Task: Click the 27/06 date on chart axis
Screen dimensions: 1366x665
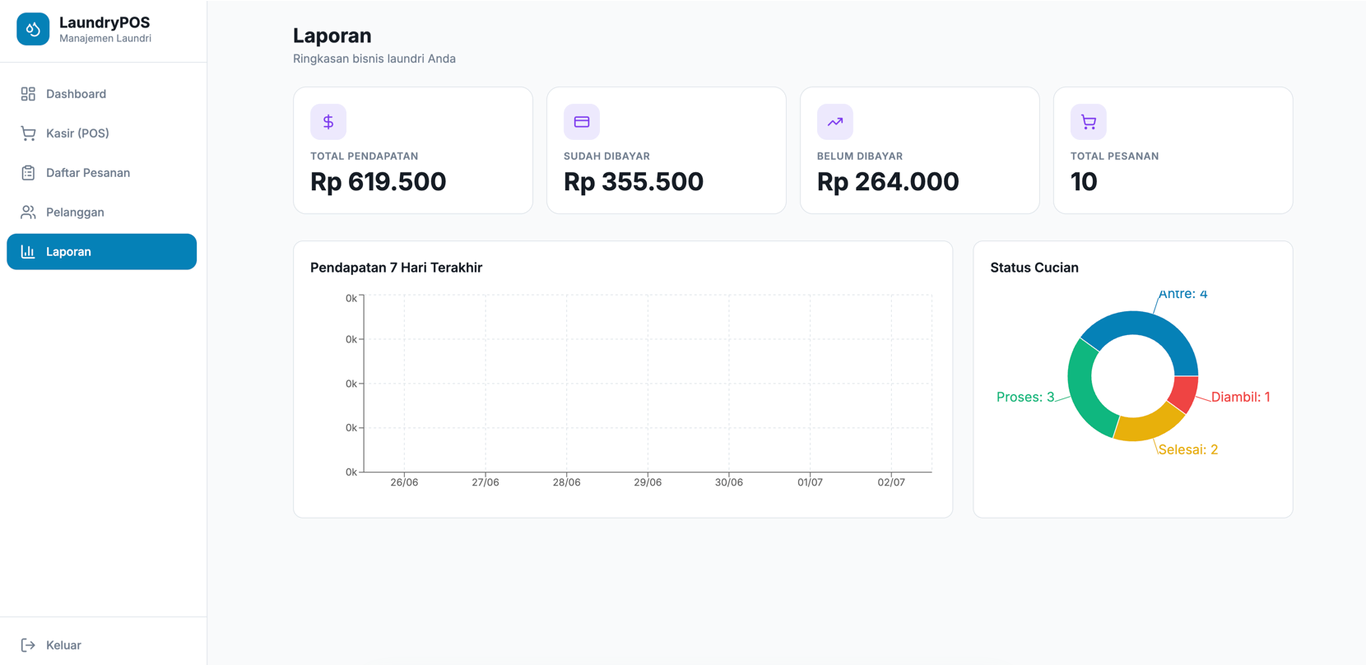Action: pyautogui.click(x=485, y=482)
